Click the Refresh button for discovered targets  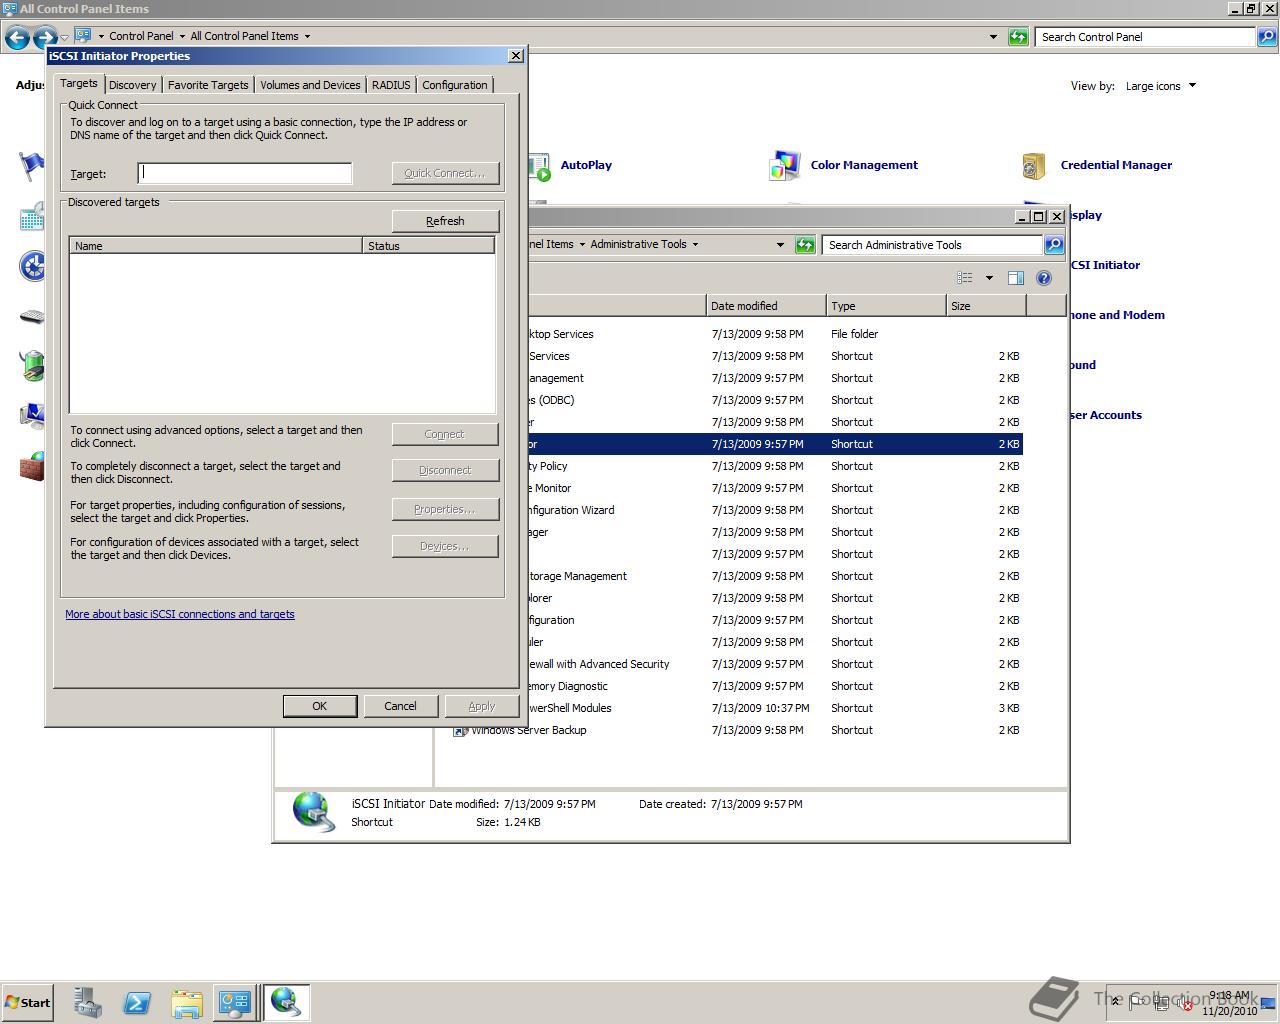(x=445, y=221)
